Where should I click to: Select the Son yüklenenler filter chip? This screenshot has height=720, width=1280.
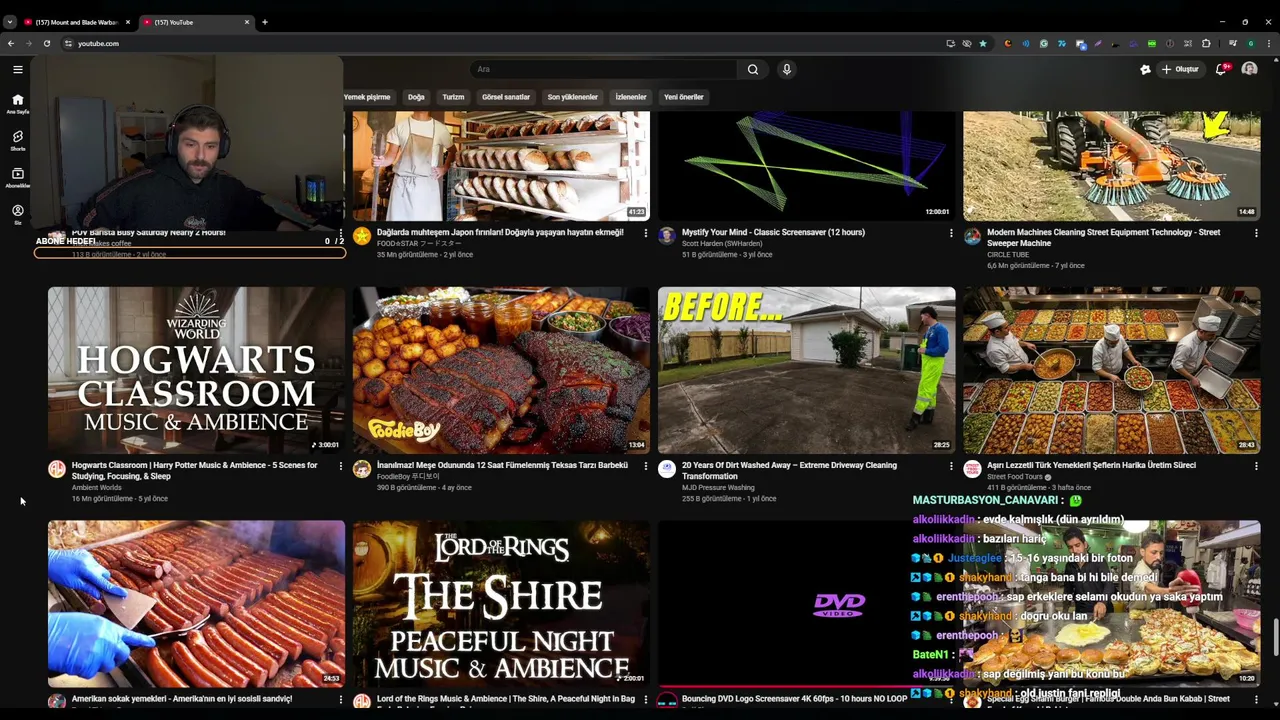point(573,97)
